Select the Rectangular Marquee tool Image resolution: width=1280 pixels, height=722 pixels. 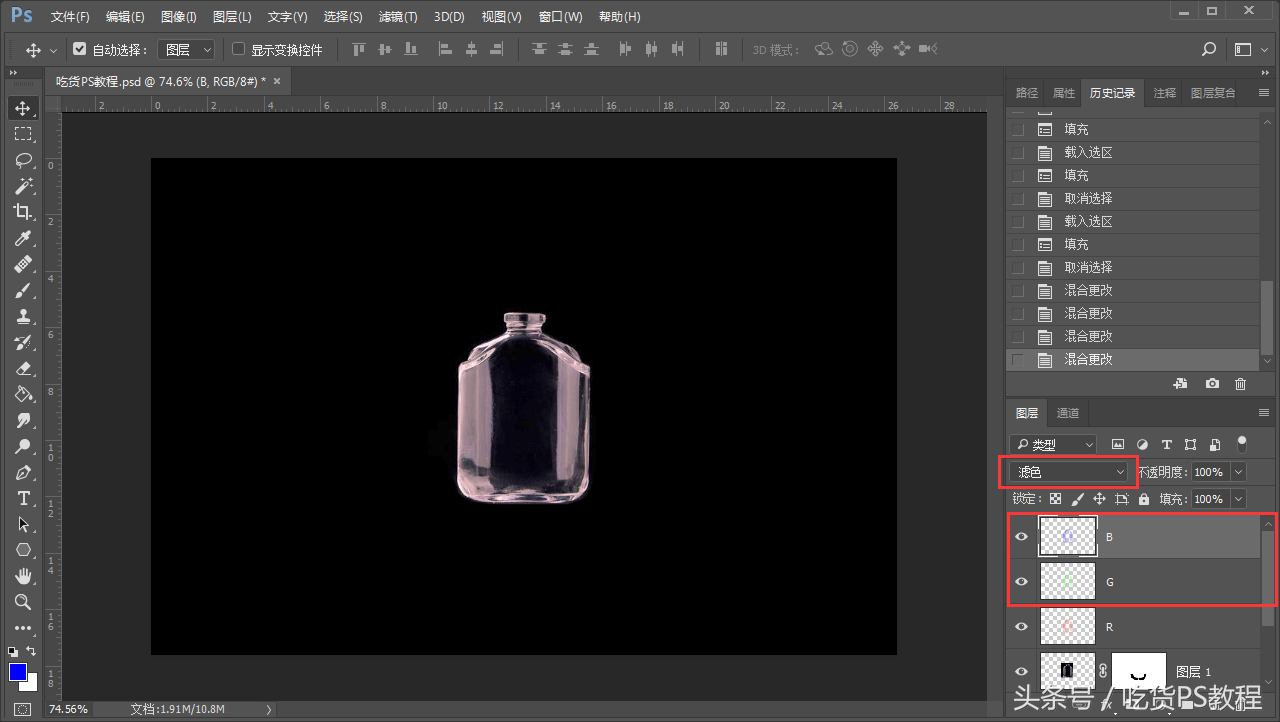coord(23,134)
